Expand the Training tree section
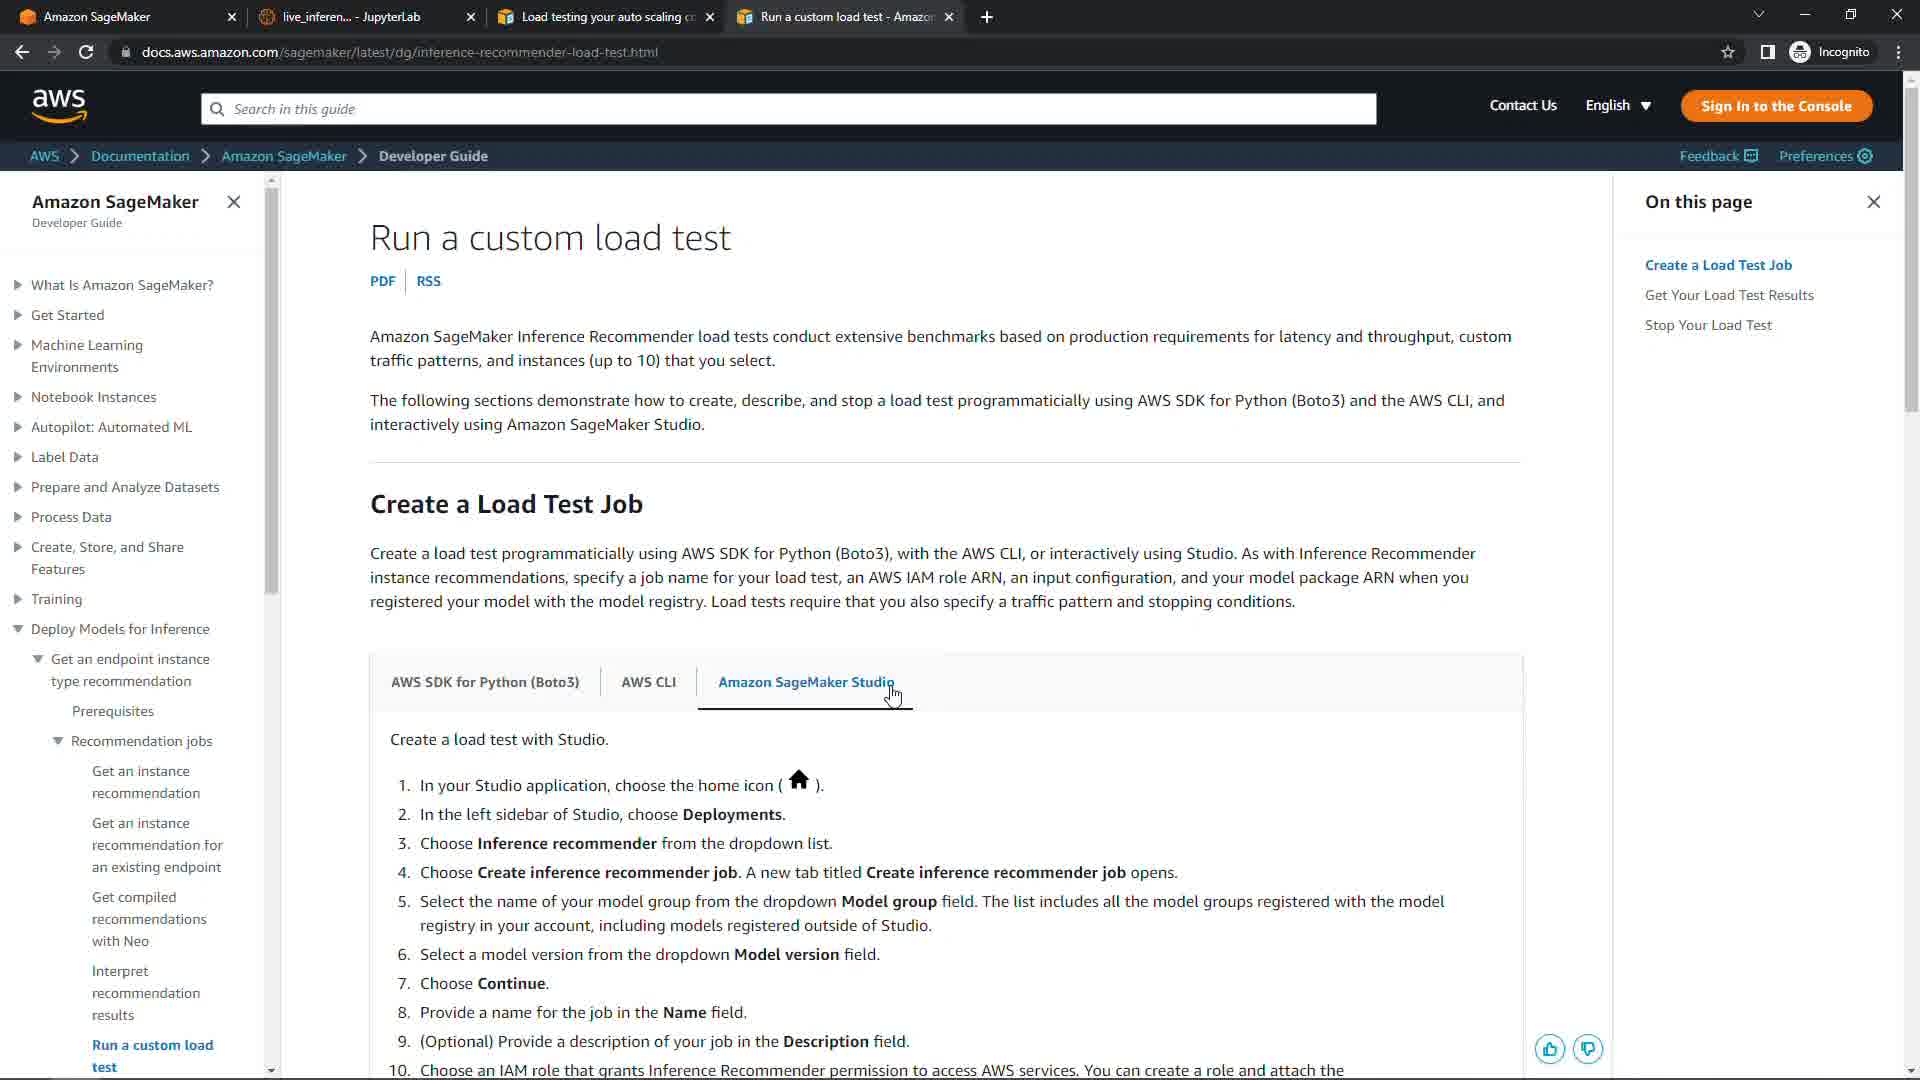This screenshot has width=1920, height=1080. (x=18, y=599)
